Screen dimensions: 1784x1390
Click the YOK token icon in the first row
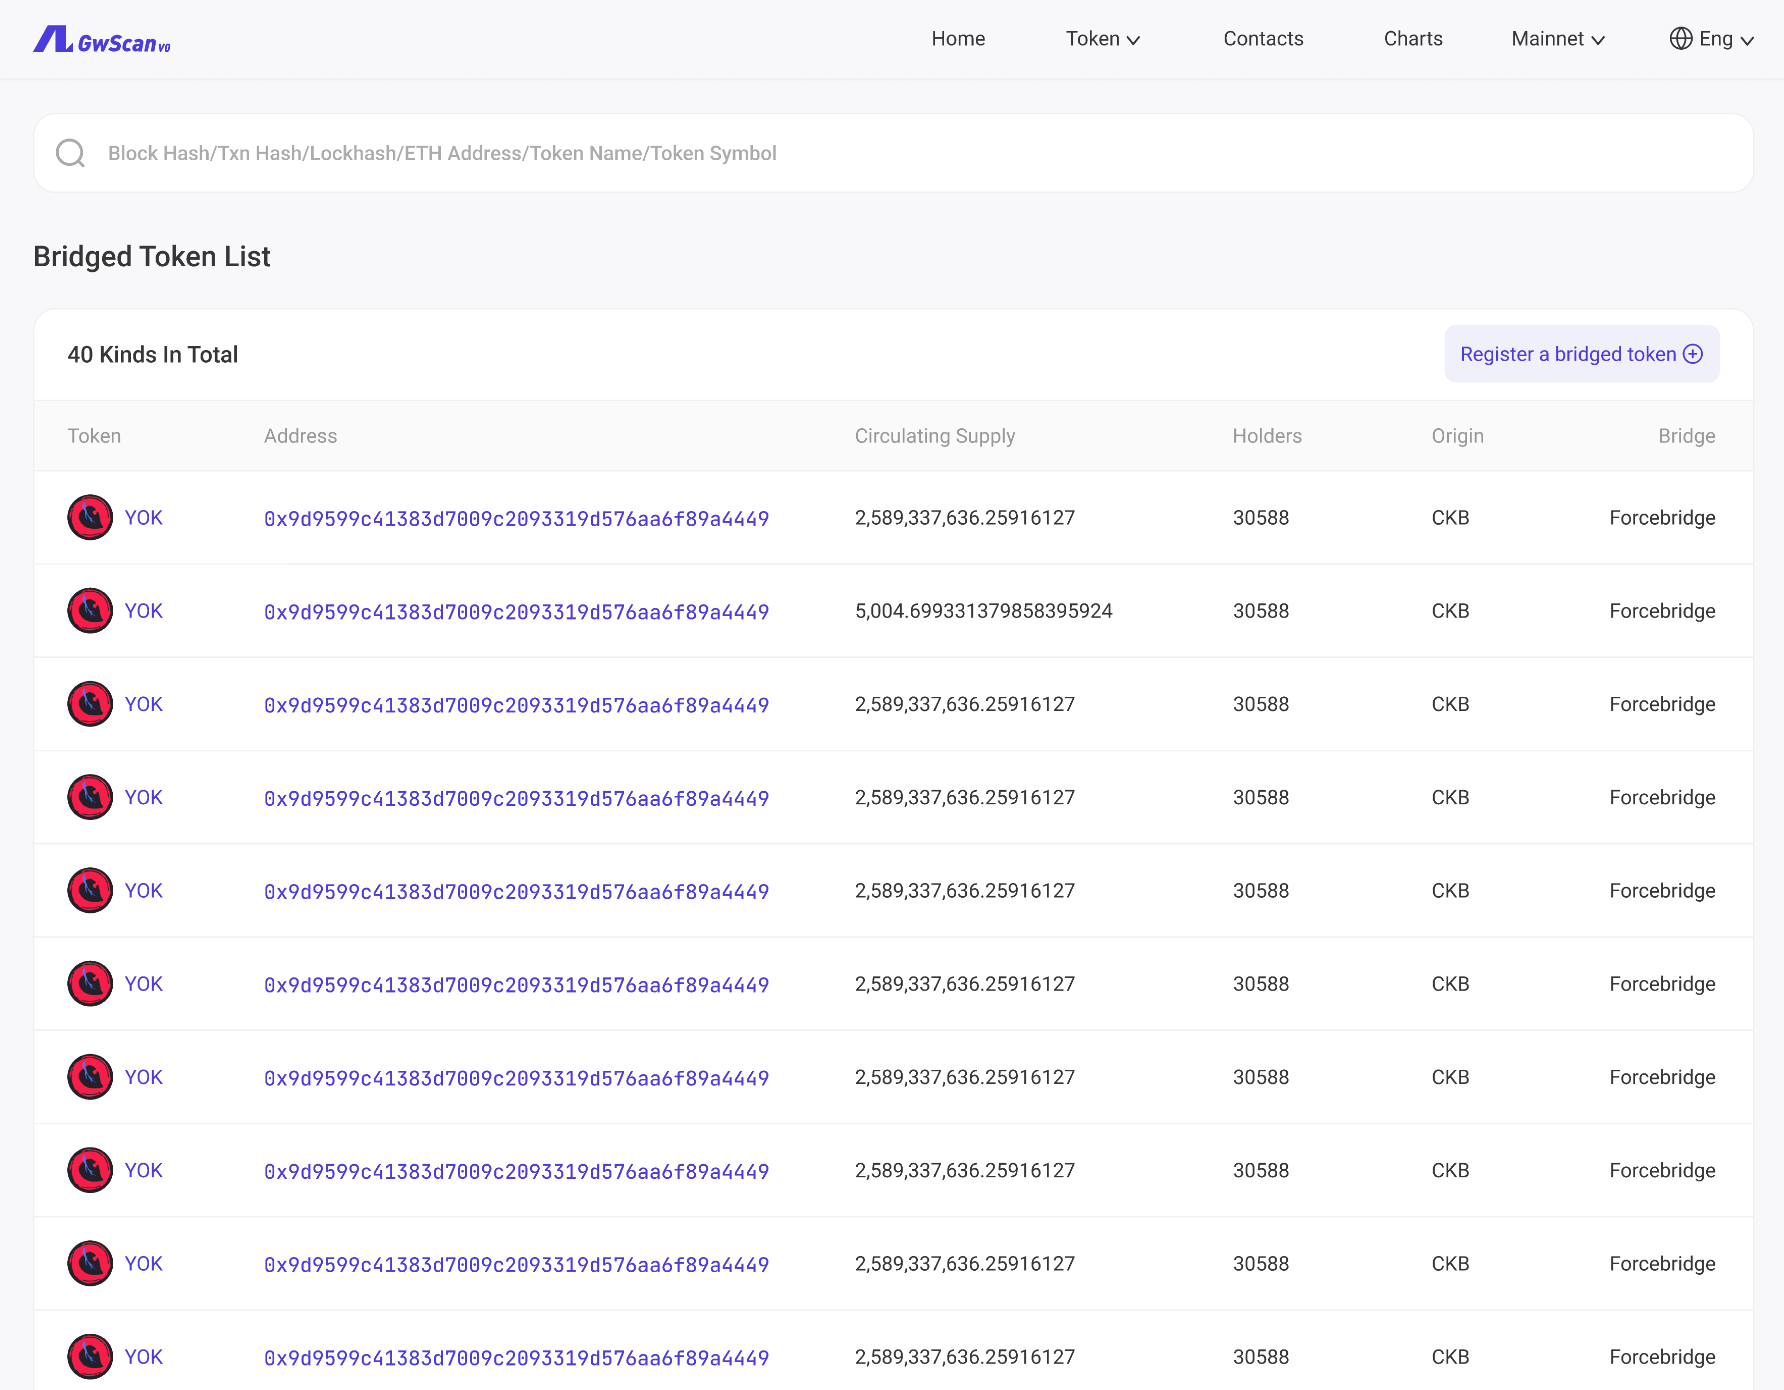click(x=89, y=517)
